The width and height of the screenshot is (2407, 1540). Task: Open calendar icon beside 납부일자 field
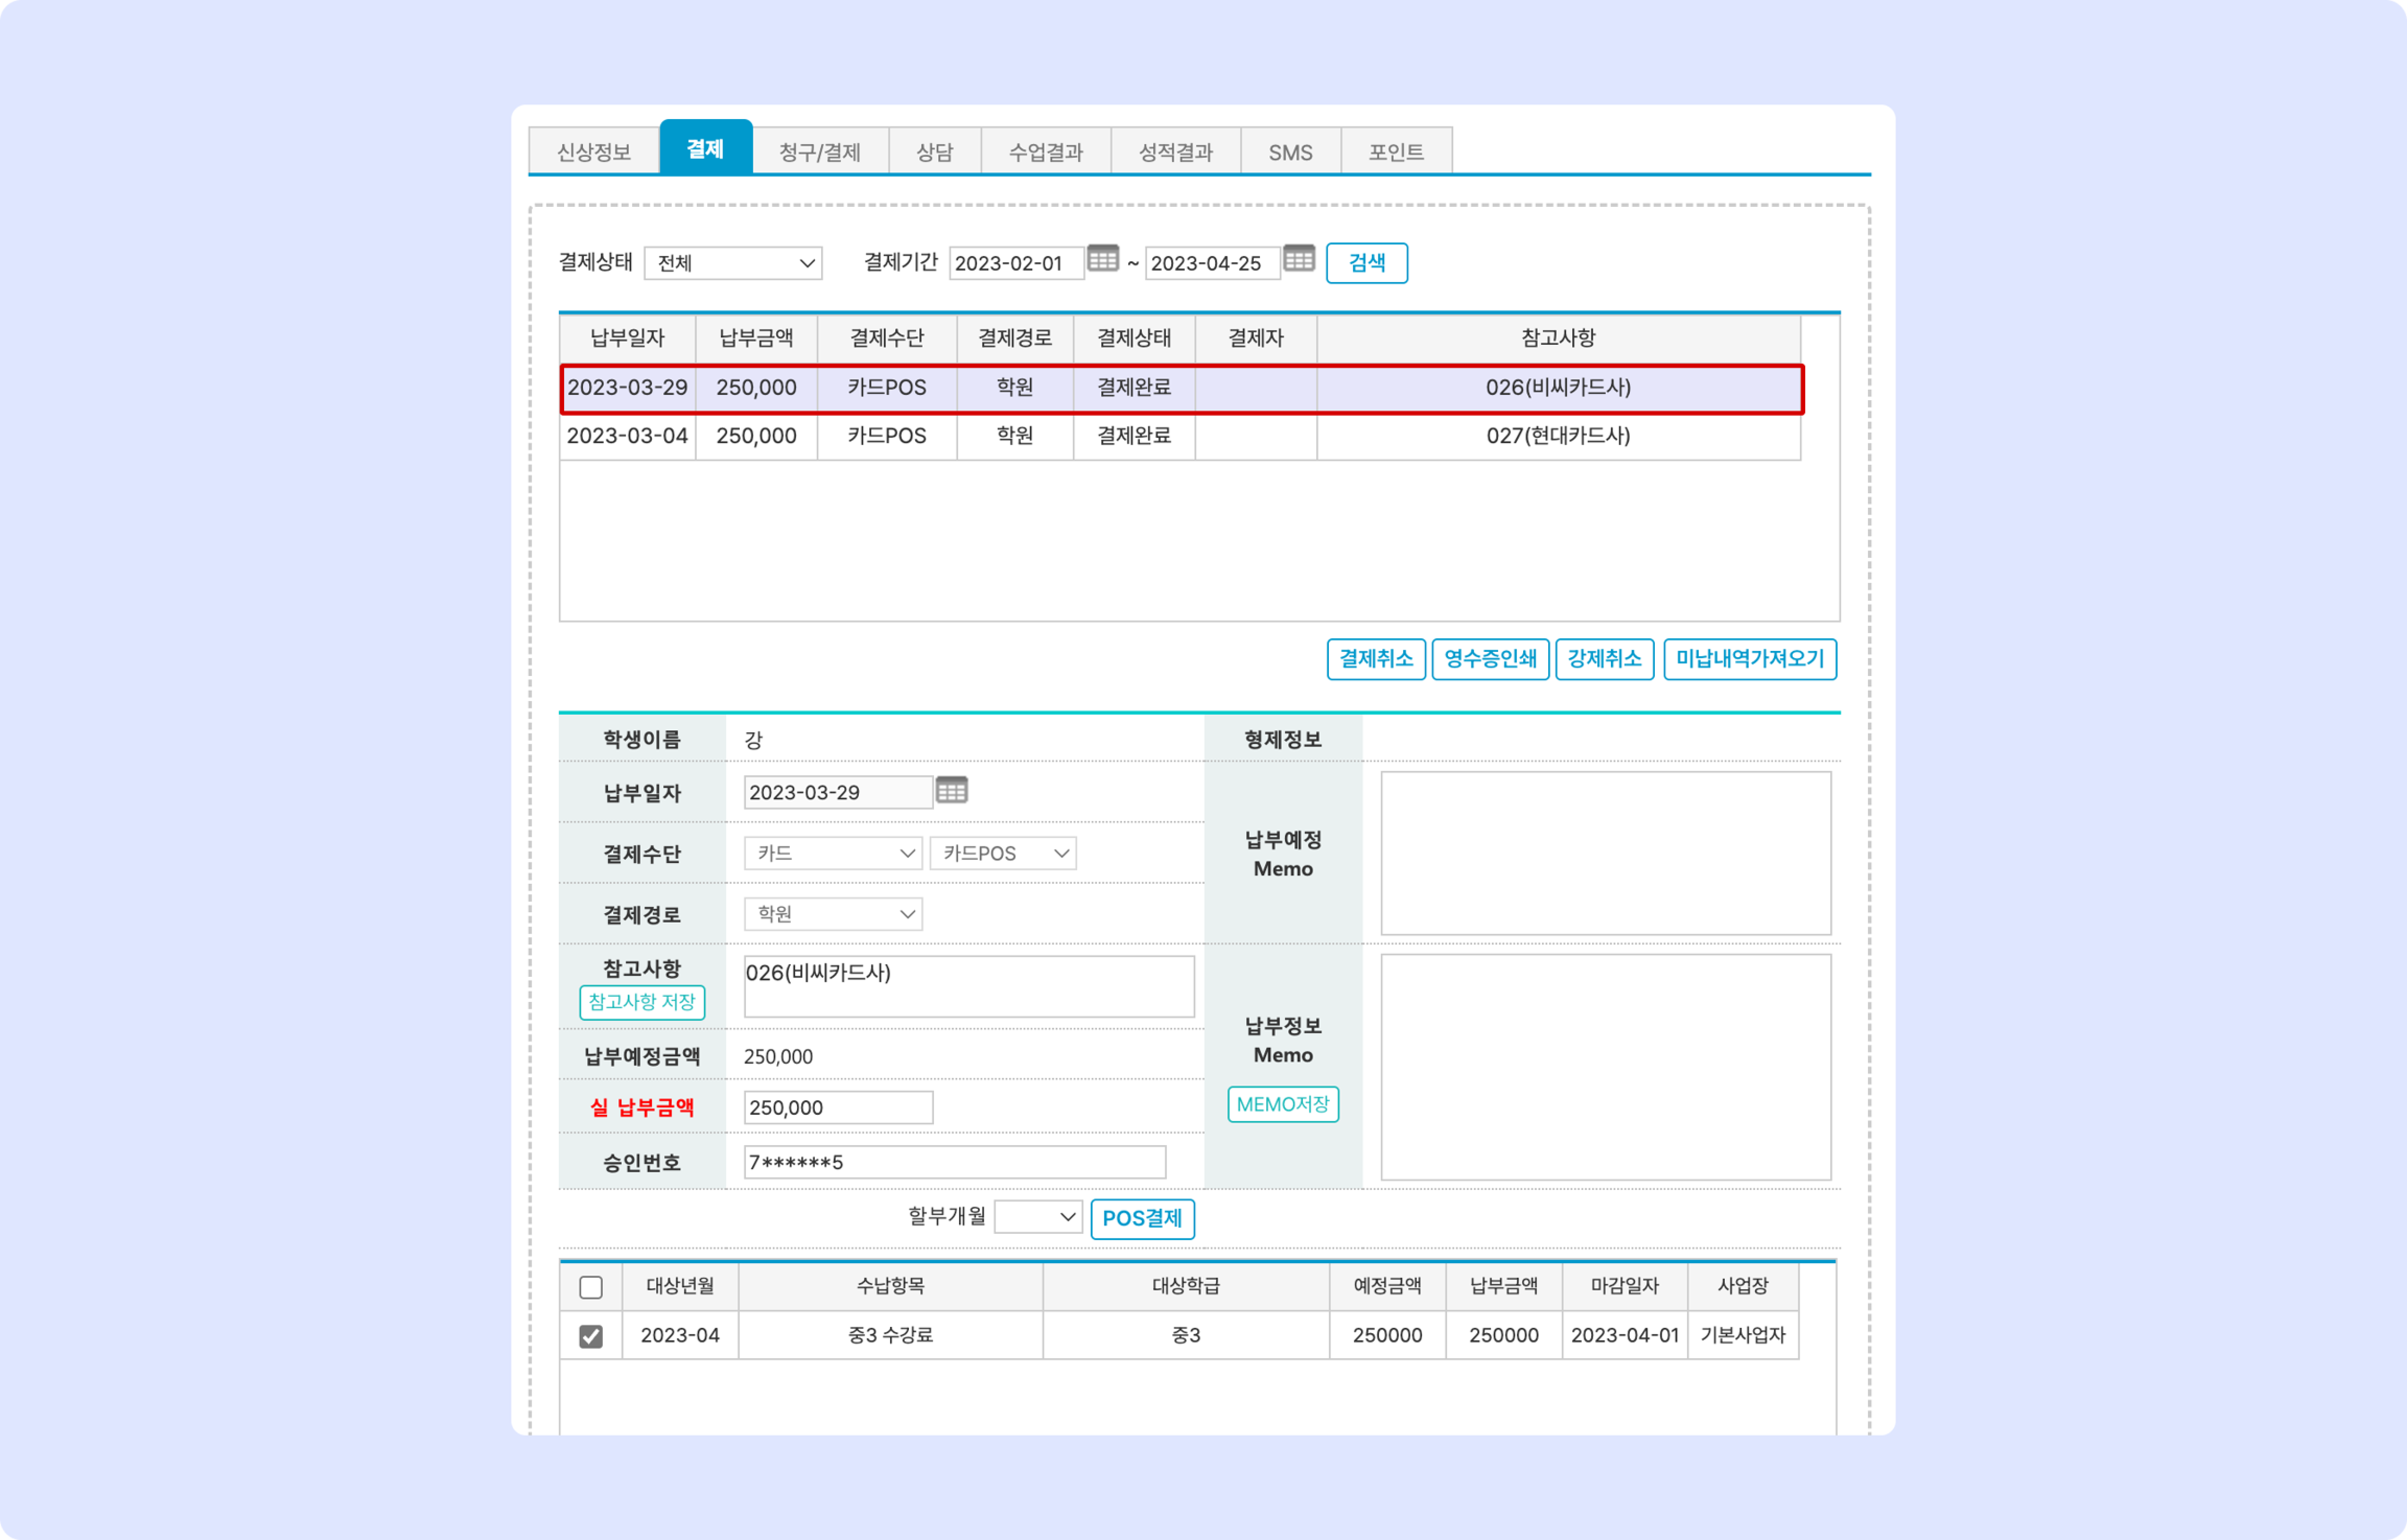coord(951,791)
